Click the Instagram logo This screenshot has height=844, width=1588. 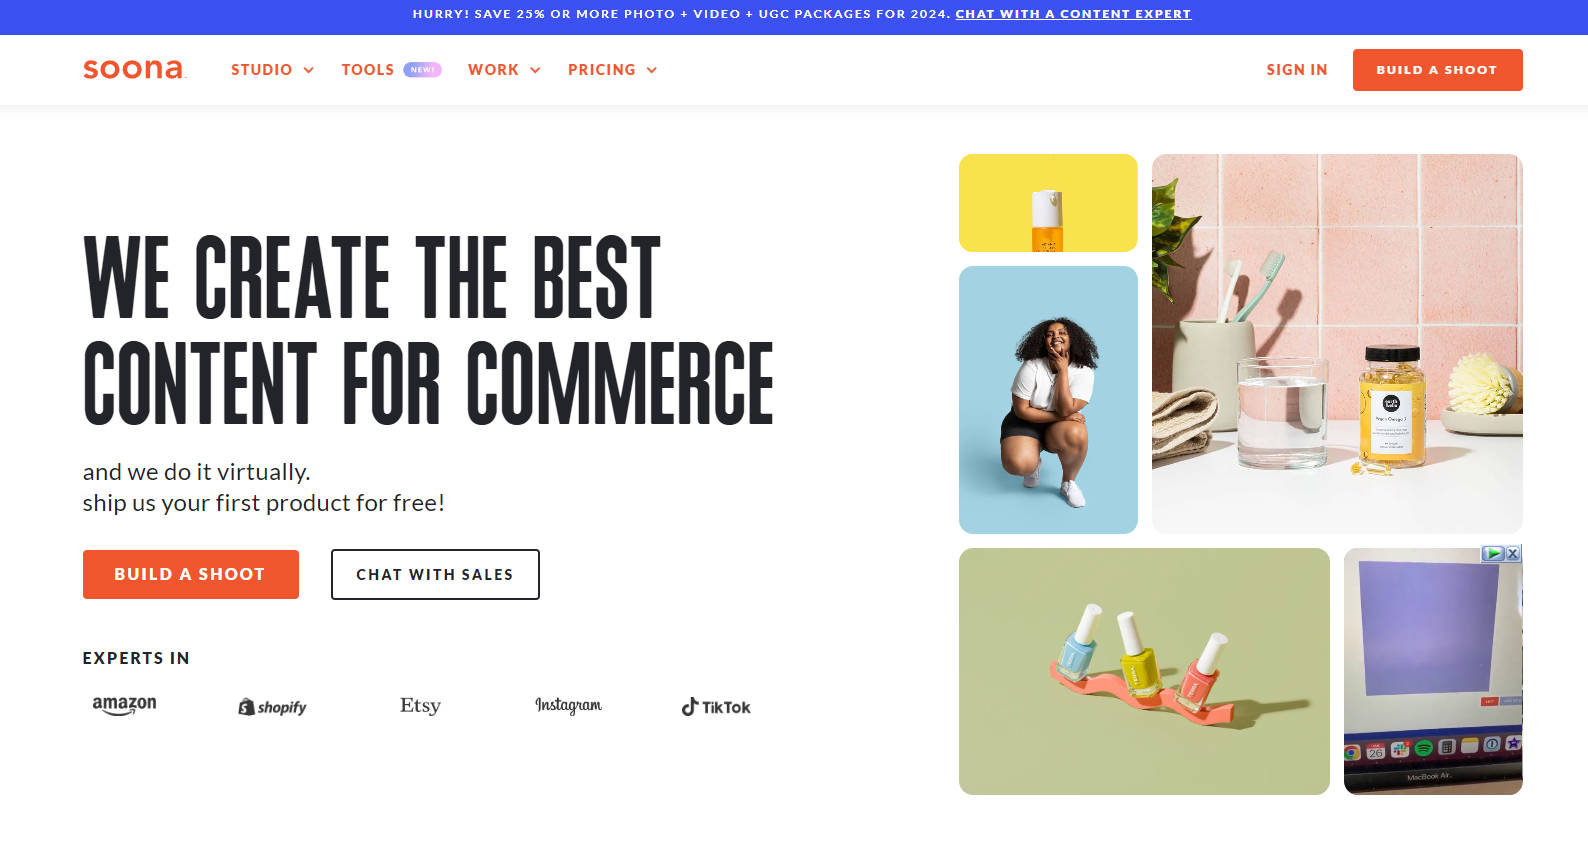click(568, 705)
